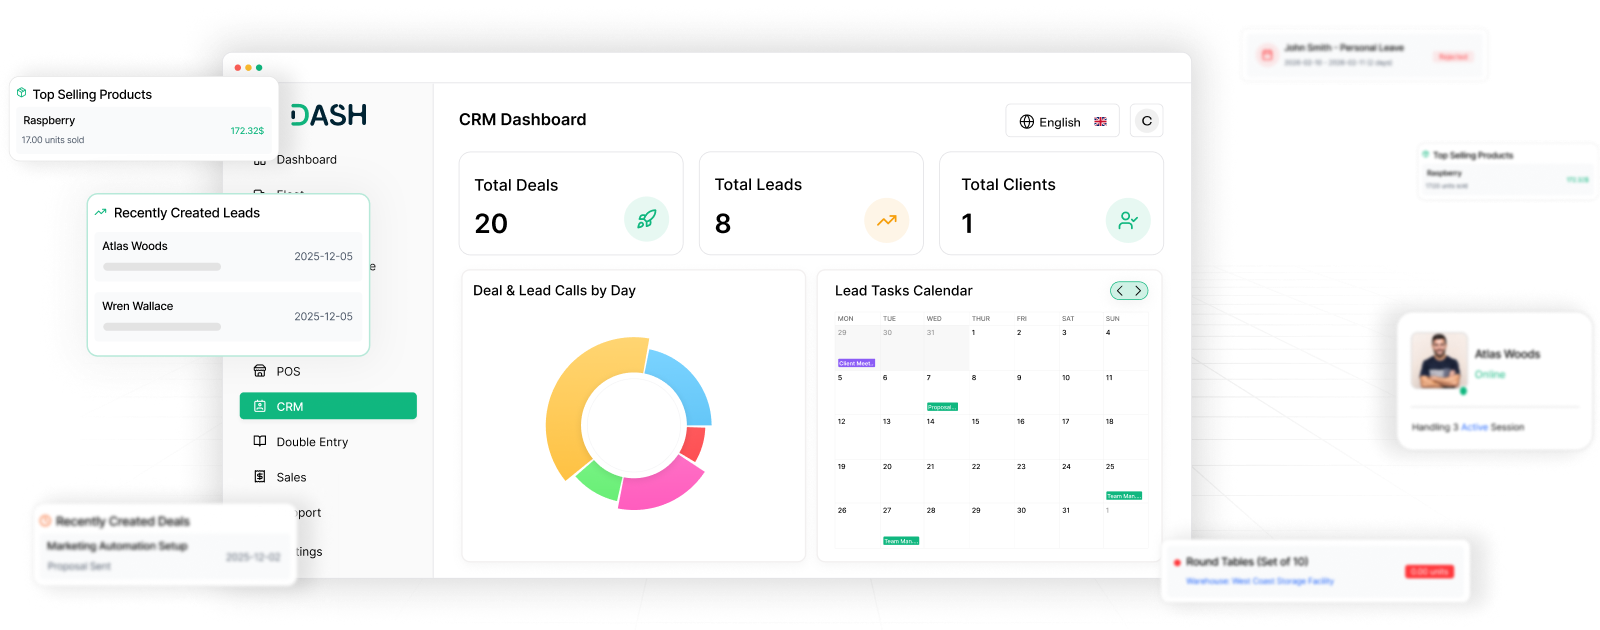Click the Marketing Automation Setup deal row

pyautogui.click(x=165, y=556)
